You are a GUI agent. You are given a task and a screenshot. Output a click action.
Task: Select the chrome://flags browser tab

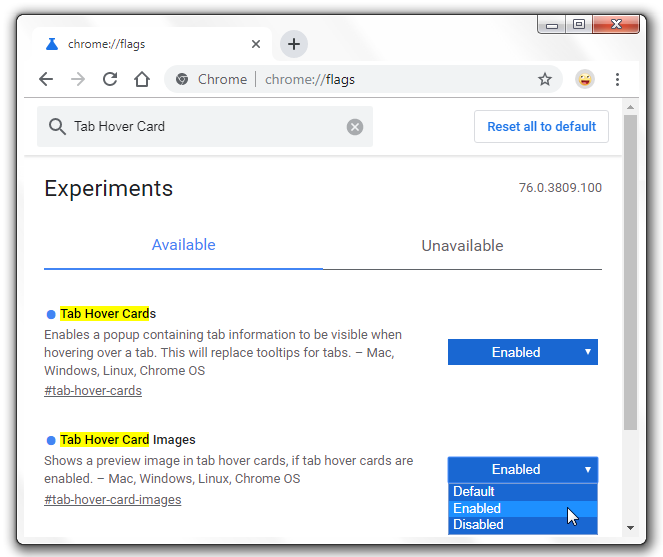[152, 44]
